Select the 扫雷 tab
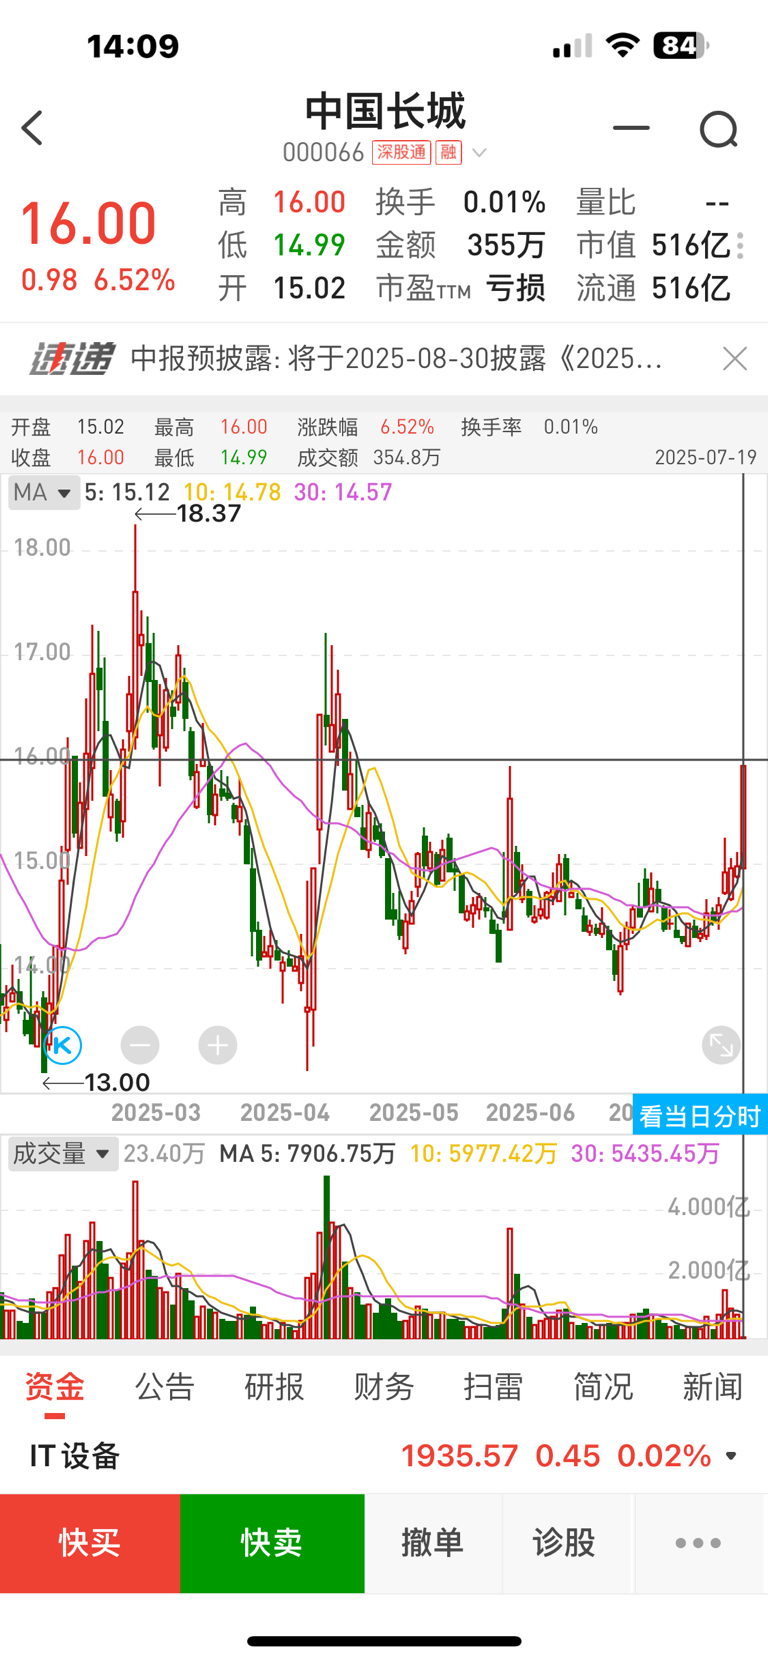 click(x=493, y=1387)
